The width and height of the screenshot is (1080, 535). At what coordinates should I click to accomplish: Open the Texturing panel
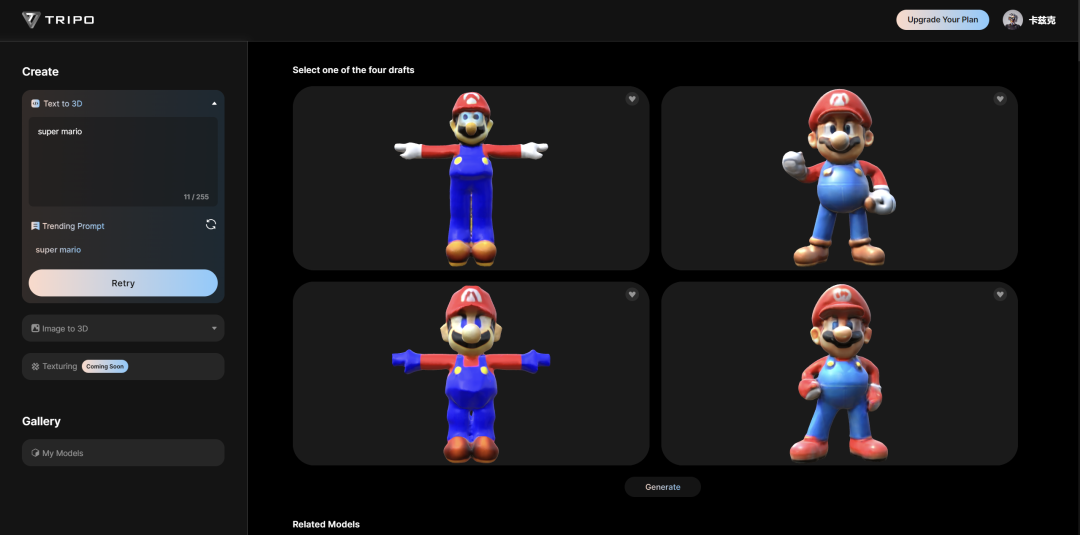coord(123,366)
